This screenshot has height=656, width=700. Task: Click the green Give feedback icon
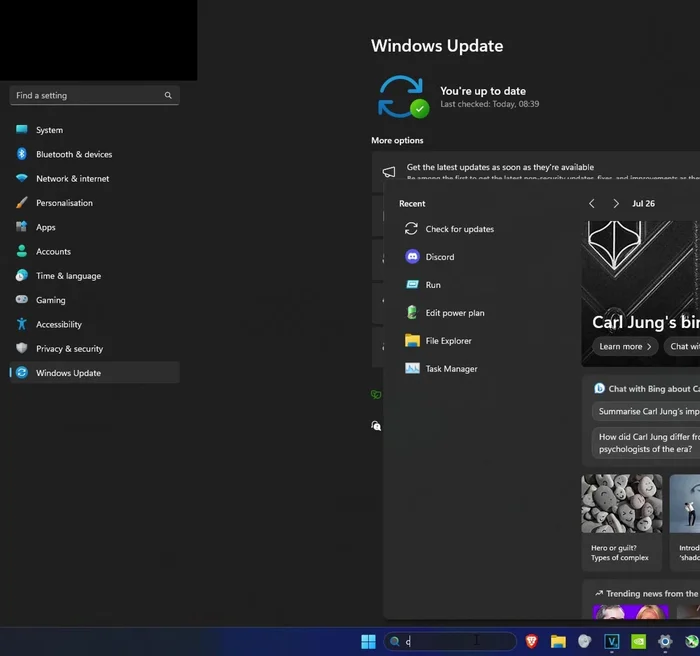click(x=376, y=394)
